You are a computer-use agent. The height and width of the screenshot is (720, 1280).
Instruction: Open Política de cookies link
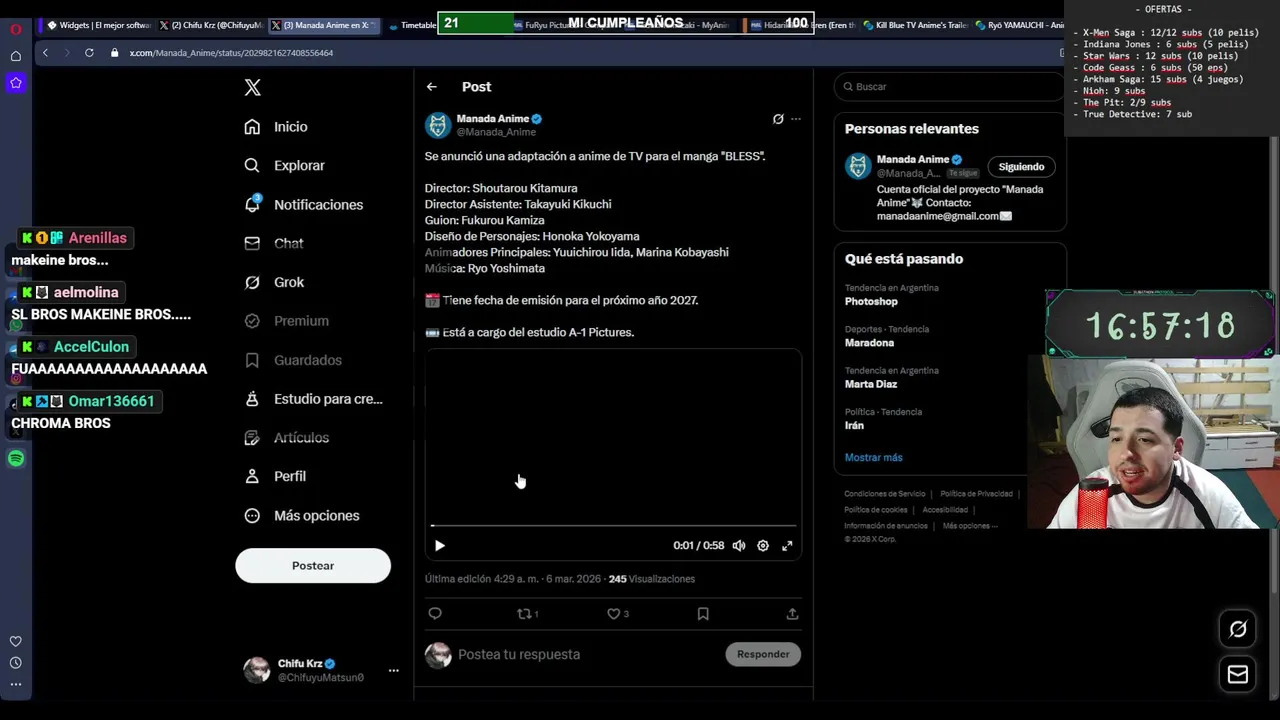coord(875,510)
